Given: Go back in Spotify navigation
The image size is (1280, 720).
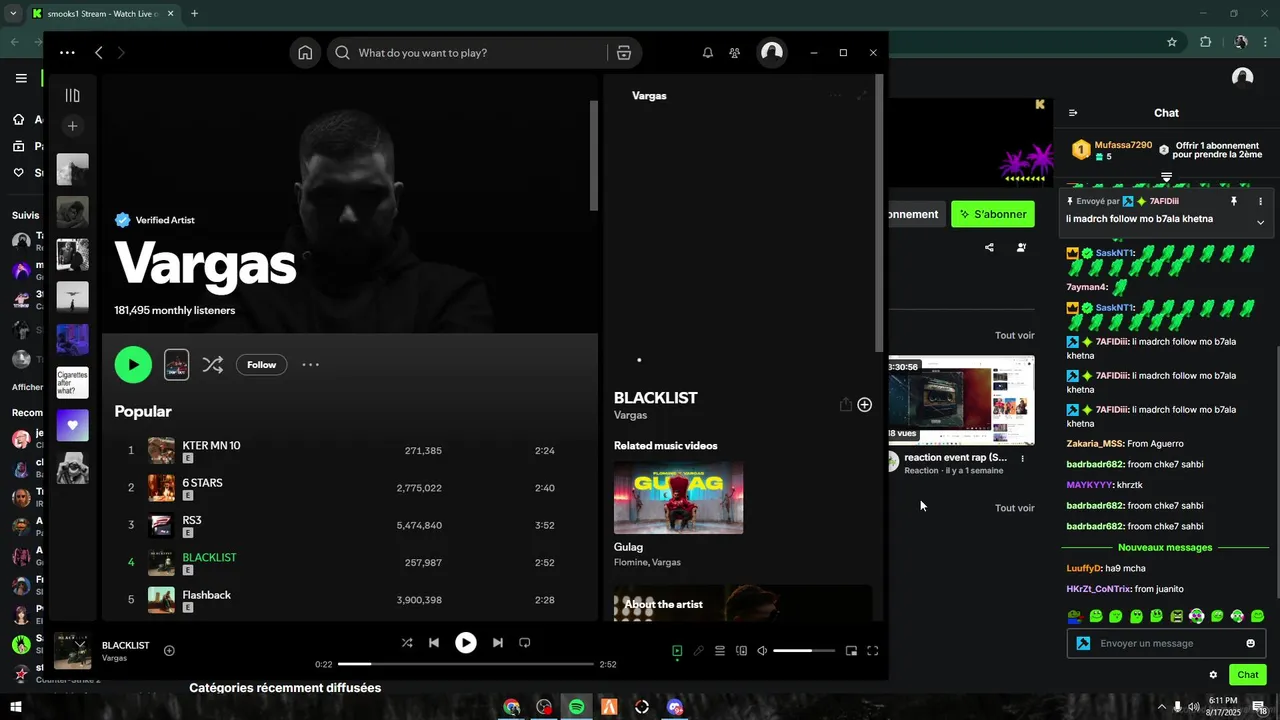Looking at the screenshot, I should tap(98, 53).
